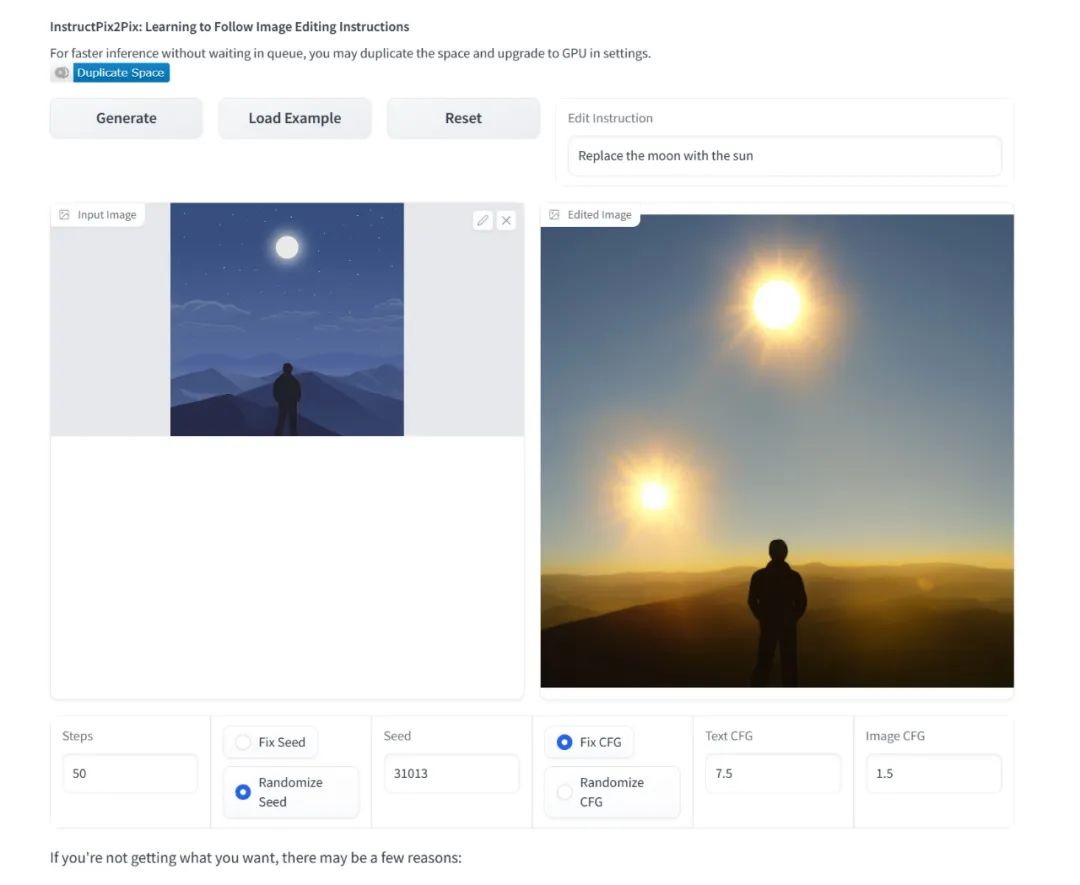Click the Load Example button

pyautogui.click(x=295, y=118)
